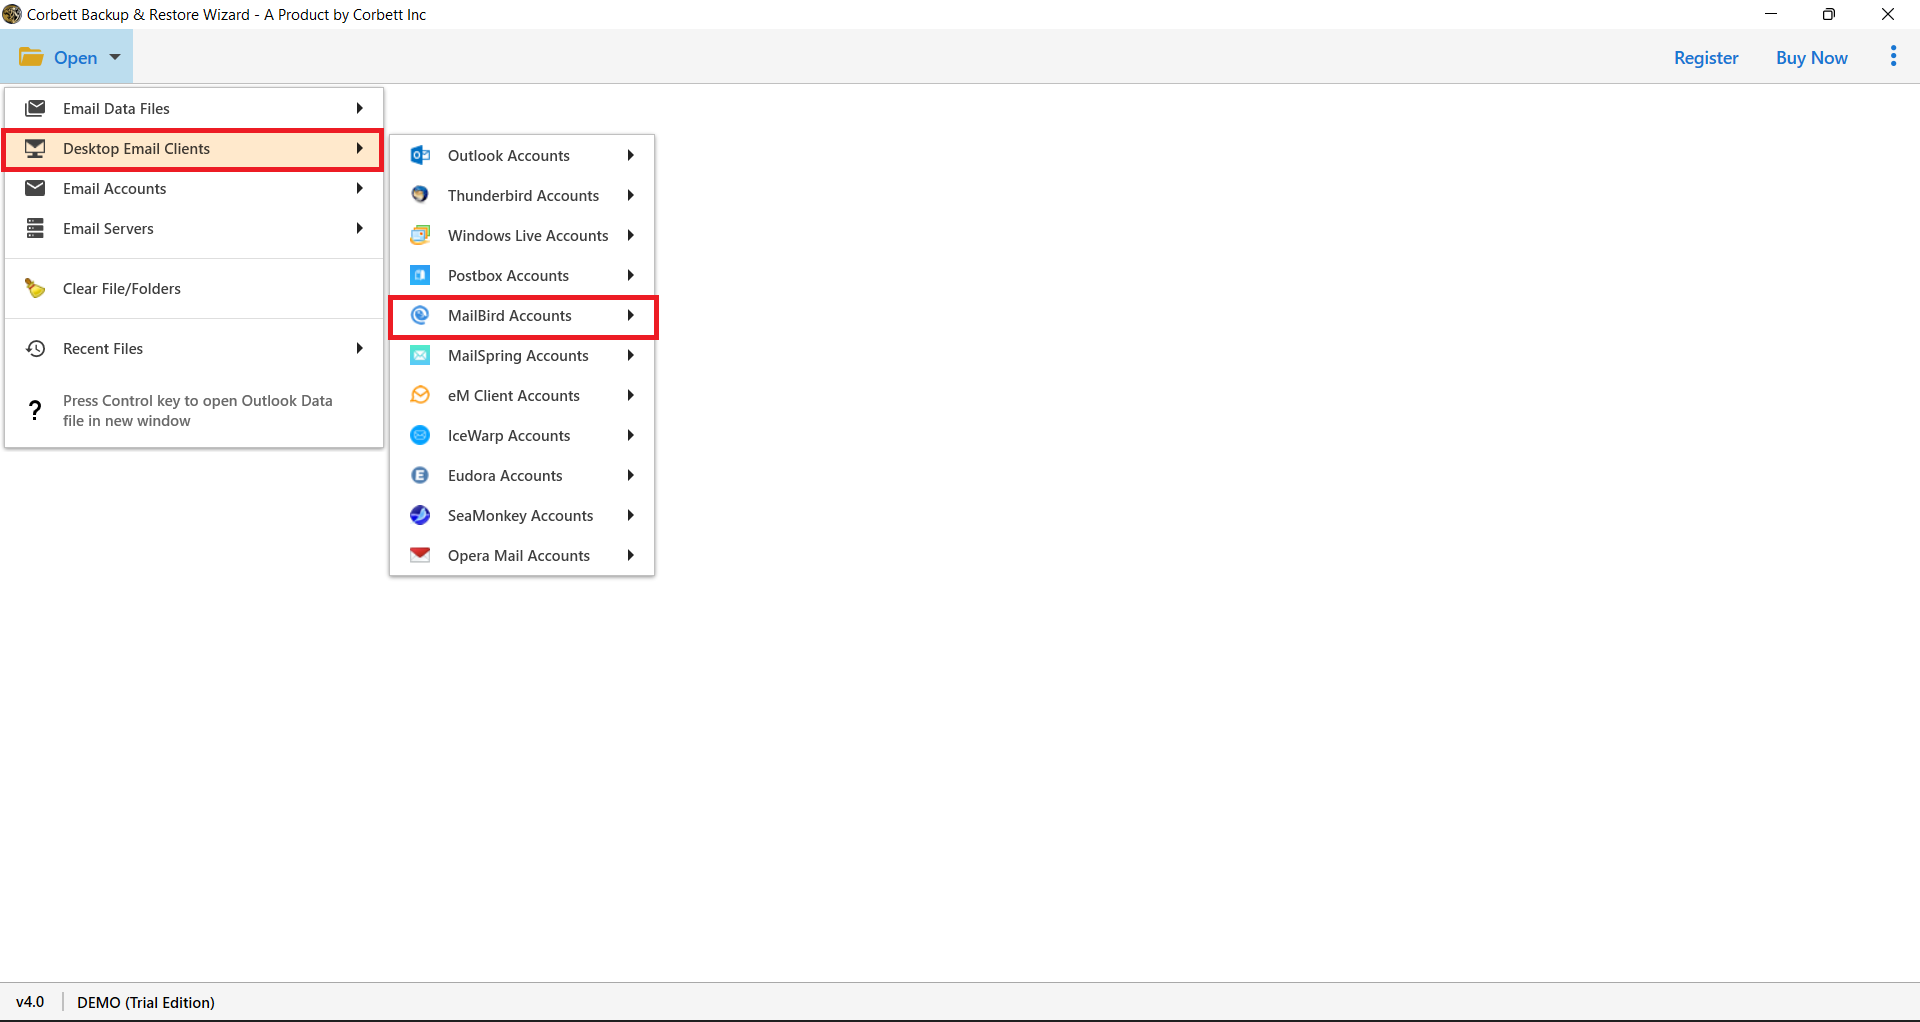Screen dimensions: 1920x1022
Task: Expand the Recent Files submenu arrow
Action: click(x=359, y=348)
